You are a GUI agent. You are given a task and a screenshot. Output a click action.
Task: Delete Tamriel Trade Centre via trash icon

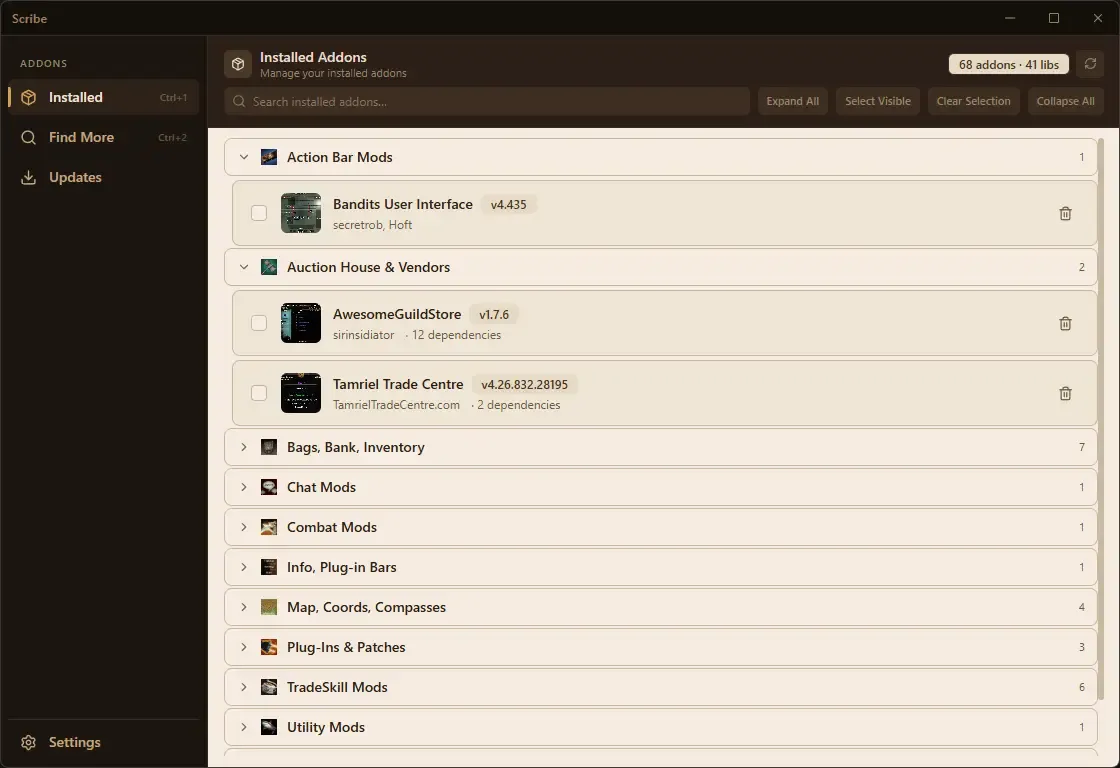pos(1065,393)
